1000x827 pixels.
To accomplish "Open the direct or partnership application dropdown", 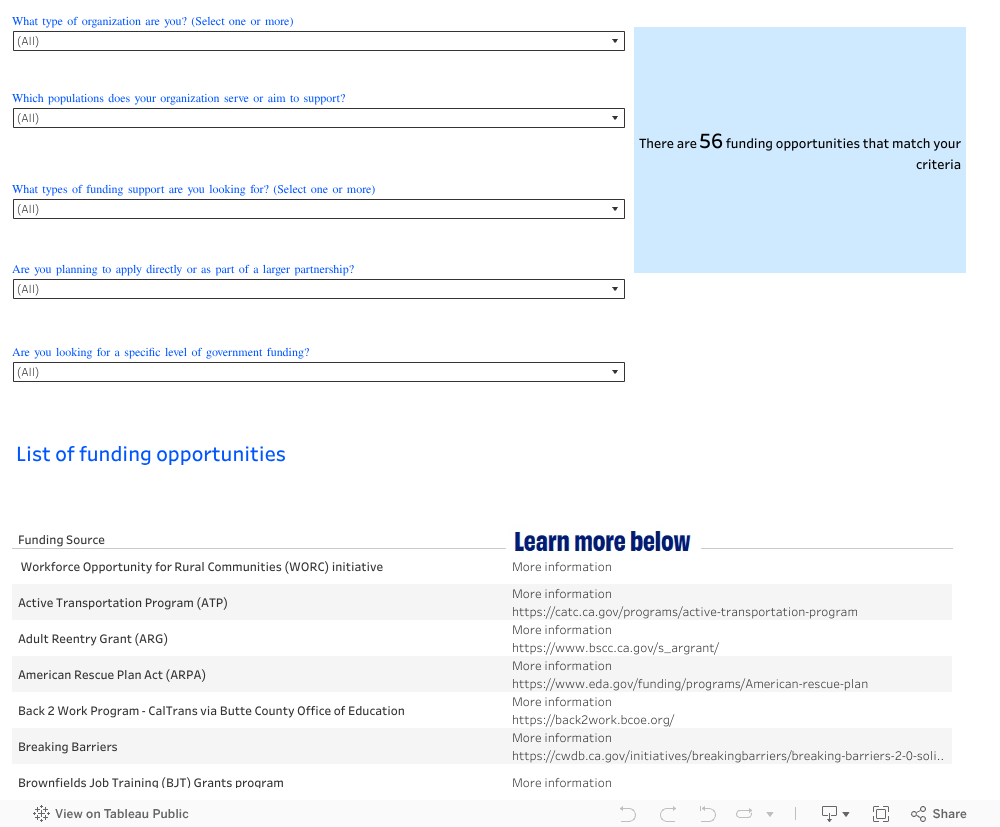I will click(x=318, y=289).
